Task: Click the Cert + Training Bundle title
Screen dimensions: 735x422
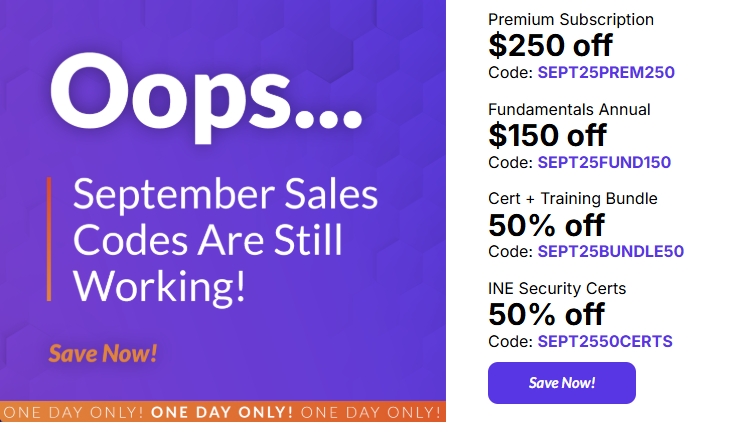Action: [572, 198]
